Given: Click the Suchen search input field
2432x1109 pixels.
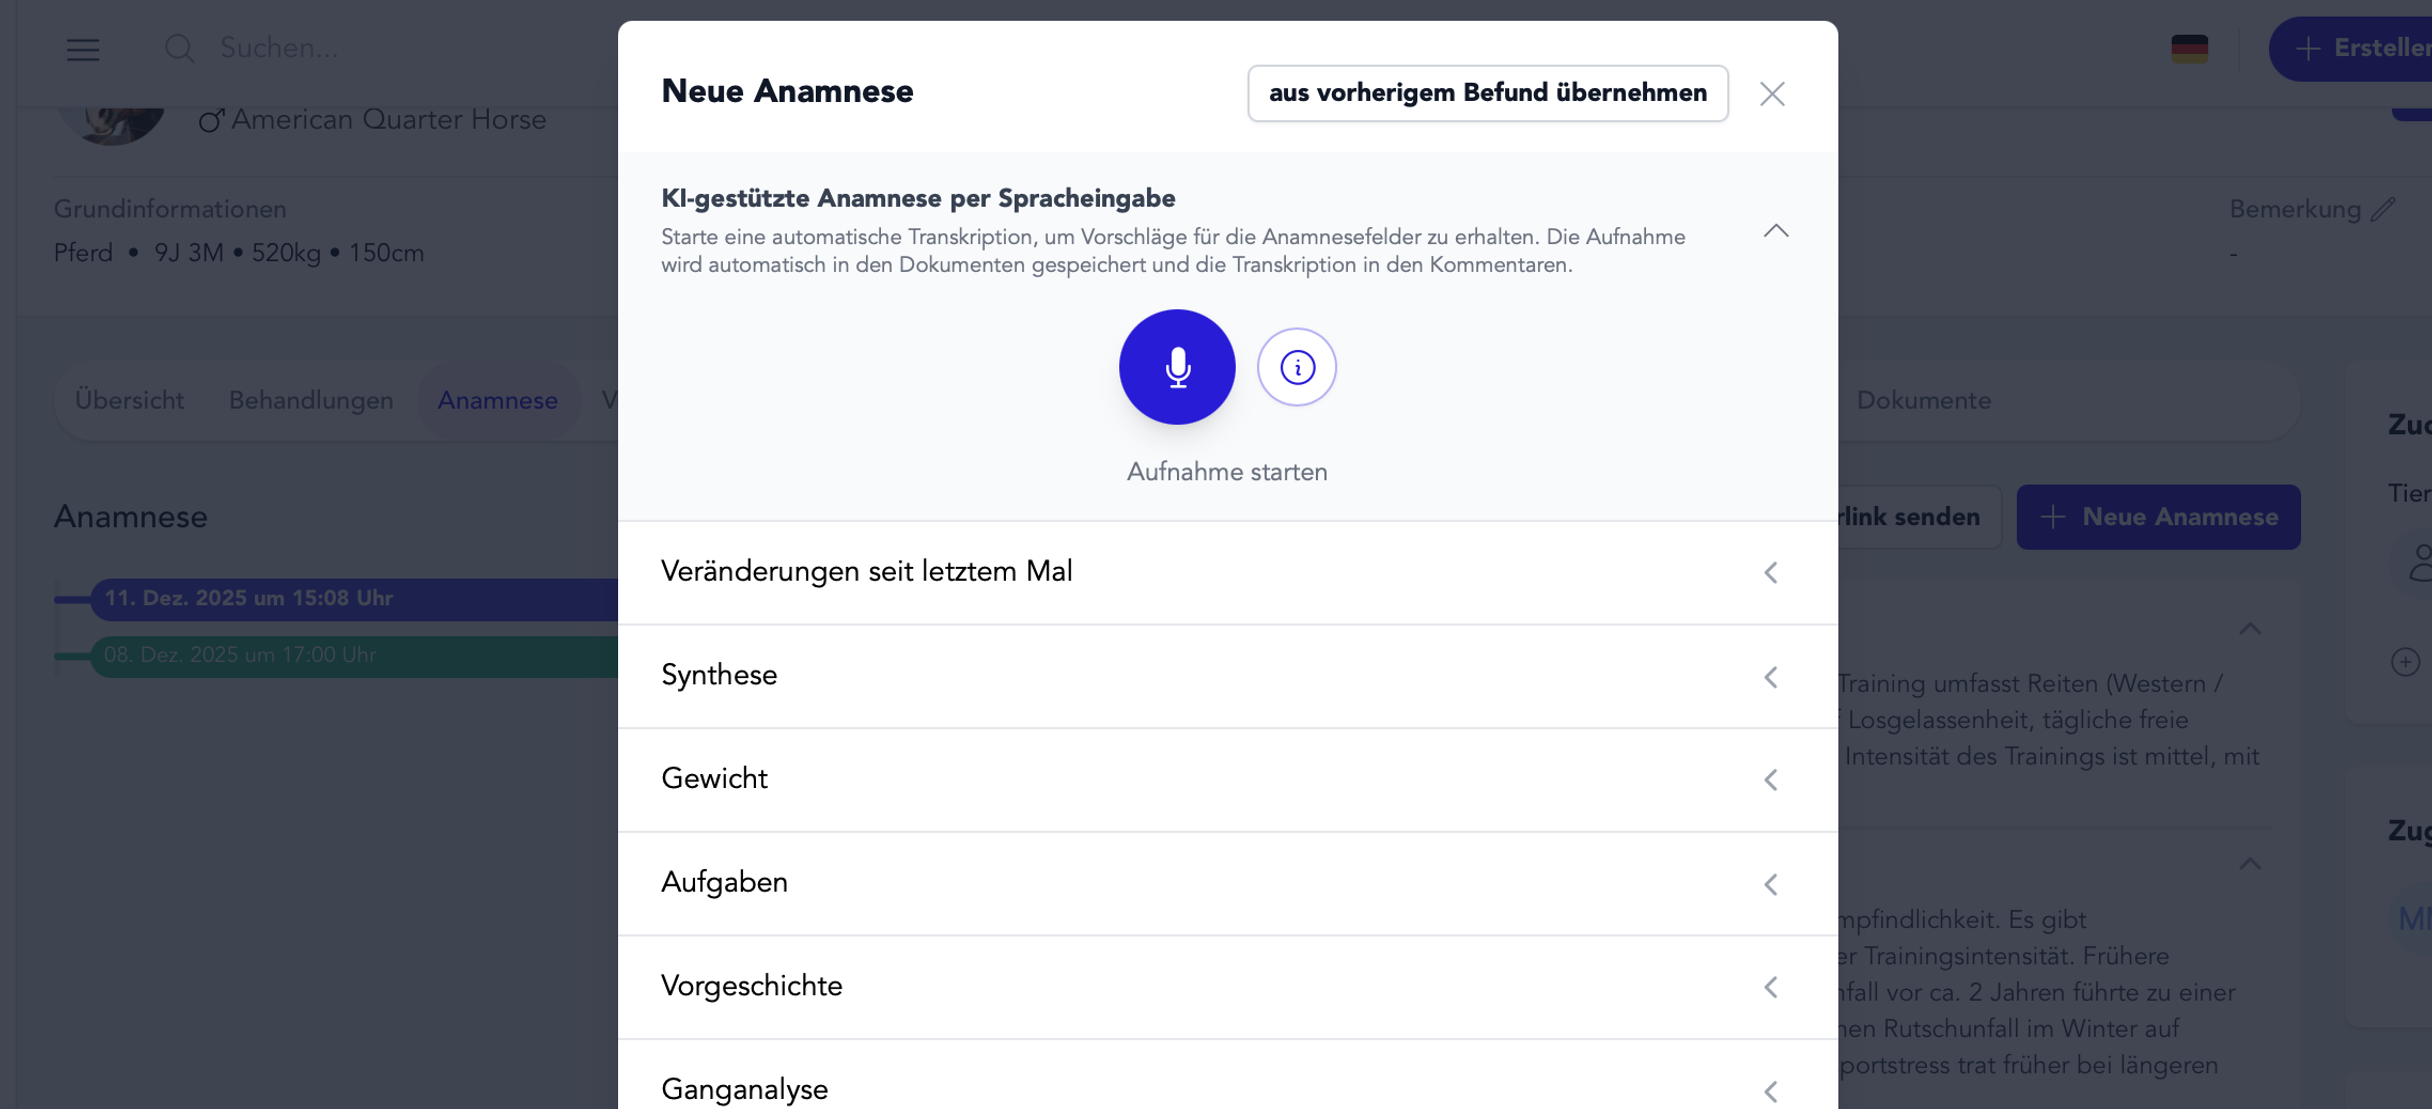Looking at the screenshot, I should tap(300, 48).
